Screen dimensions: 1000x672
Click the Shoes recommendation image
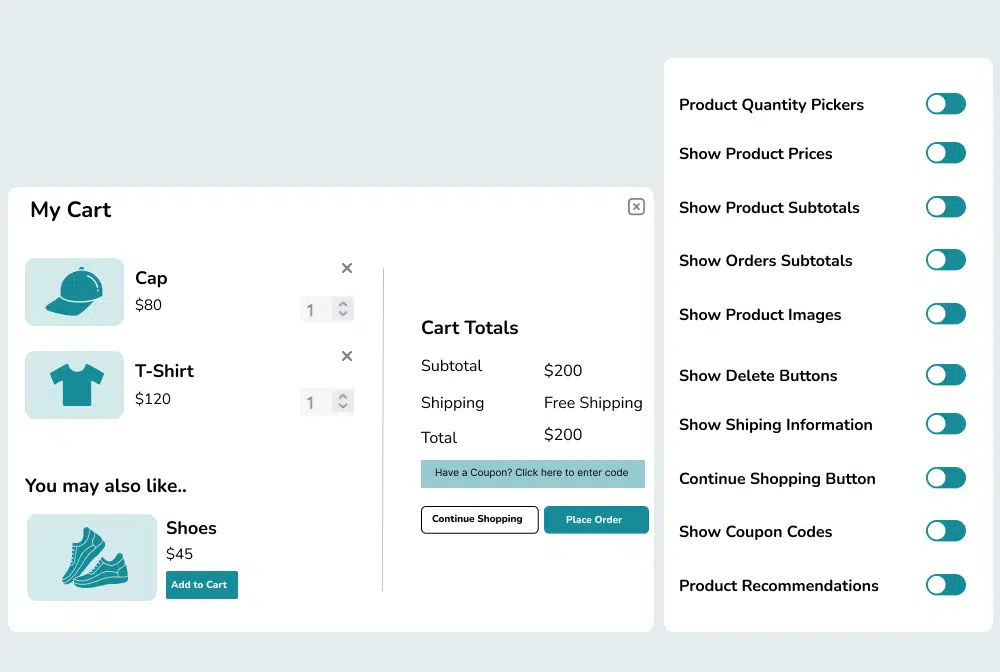(x=92, y=557)
